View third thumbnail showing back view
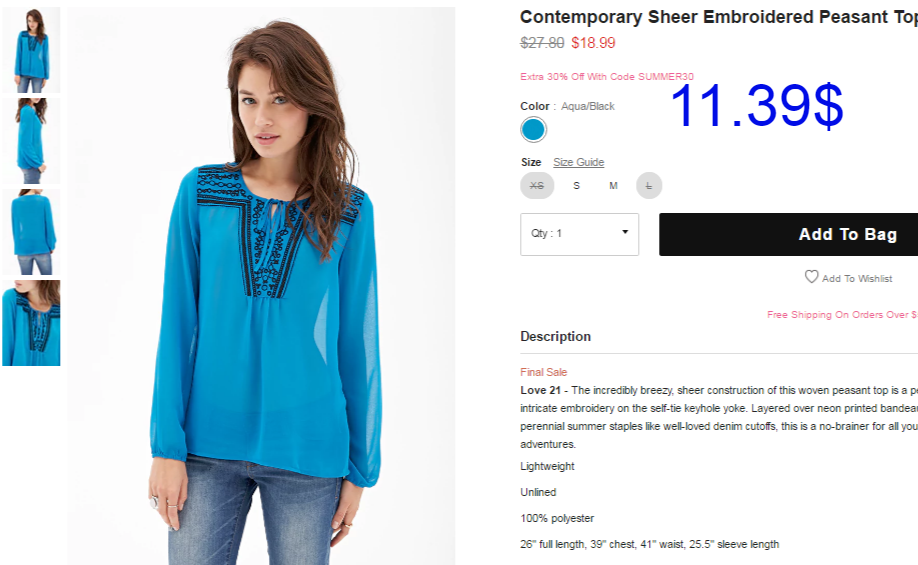This screenshot has width=918, height=565. click(x=31, y=232)
